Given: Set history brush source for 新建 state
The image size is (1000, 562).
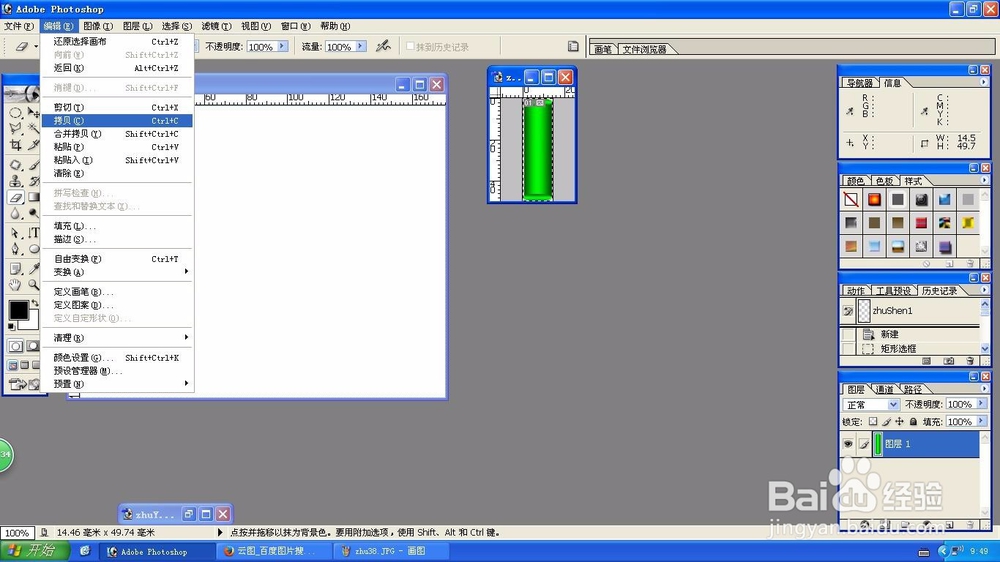Looking at the screenshot, I should coord(848,334).
